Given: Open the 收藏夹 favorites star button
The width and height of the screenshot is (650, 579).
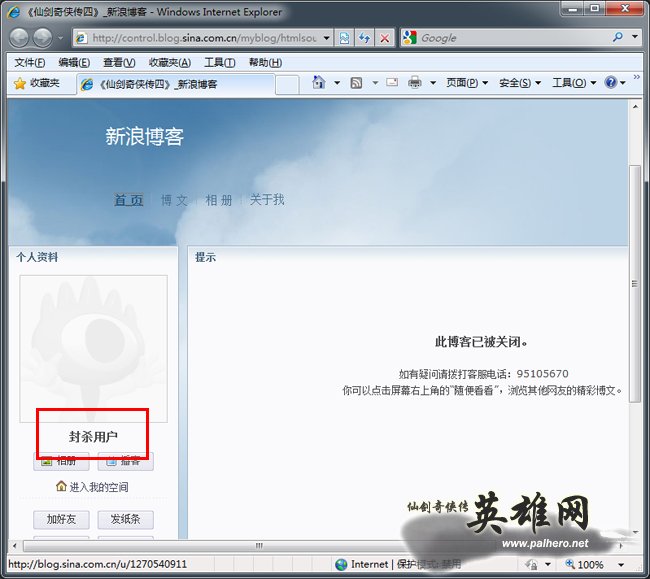Looking at the screenshot, I should 36,84.
